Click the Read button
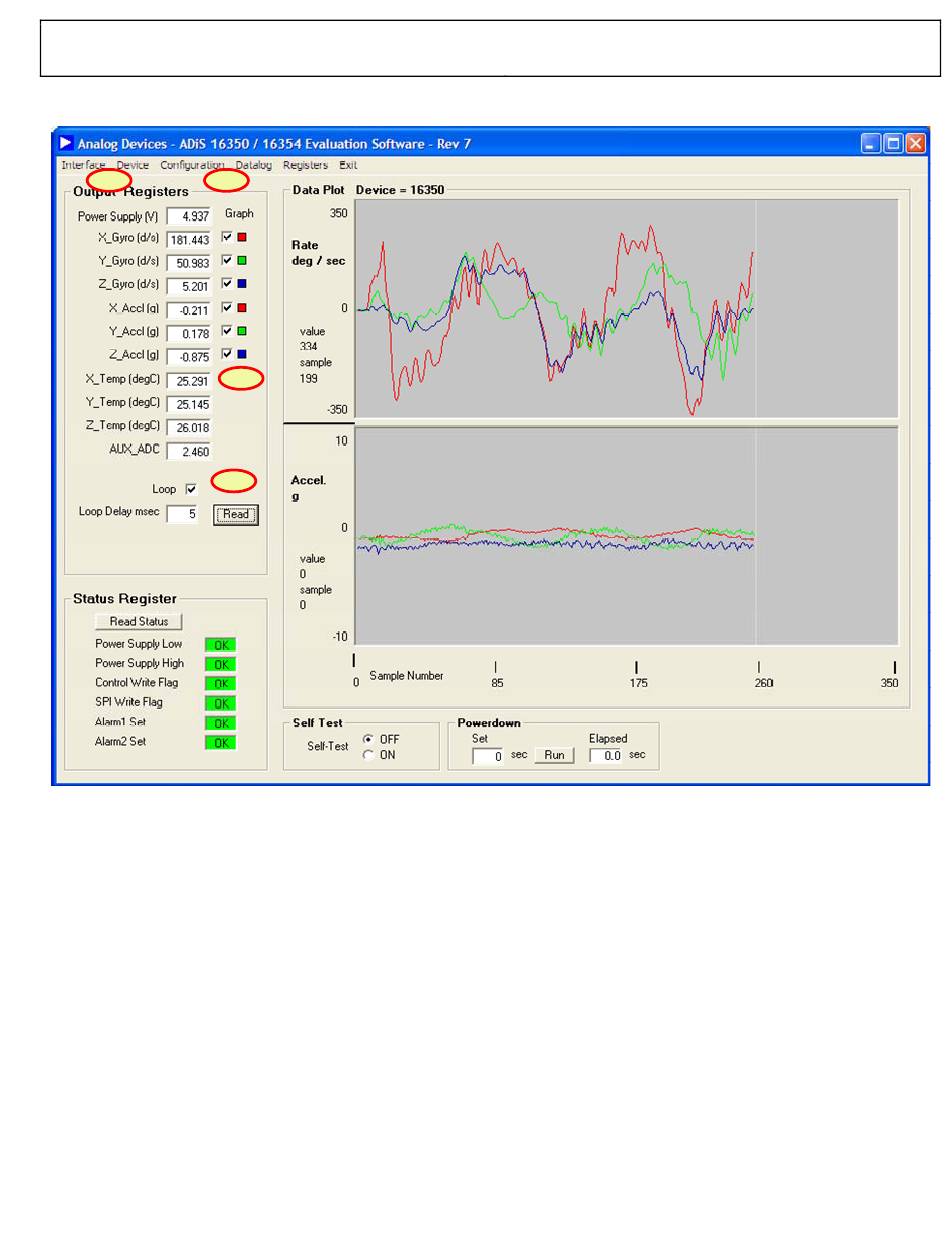This screenshot has width=950, height=1254. coord(236,514)
